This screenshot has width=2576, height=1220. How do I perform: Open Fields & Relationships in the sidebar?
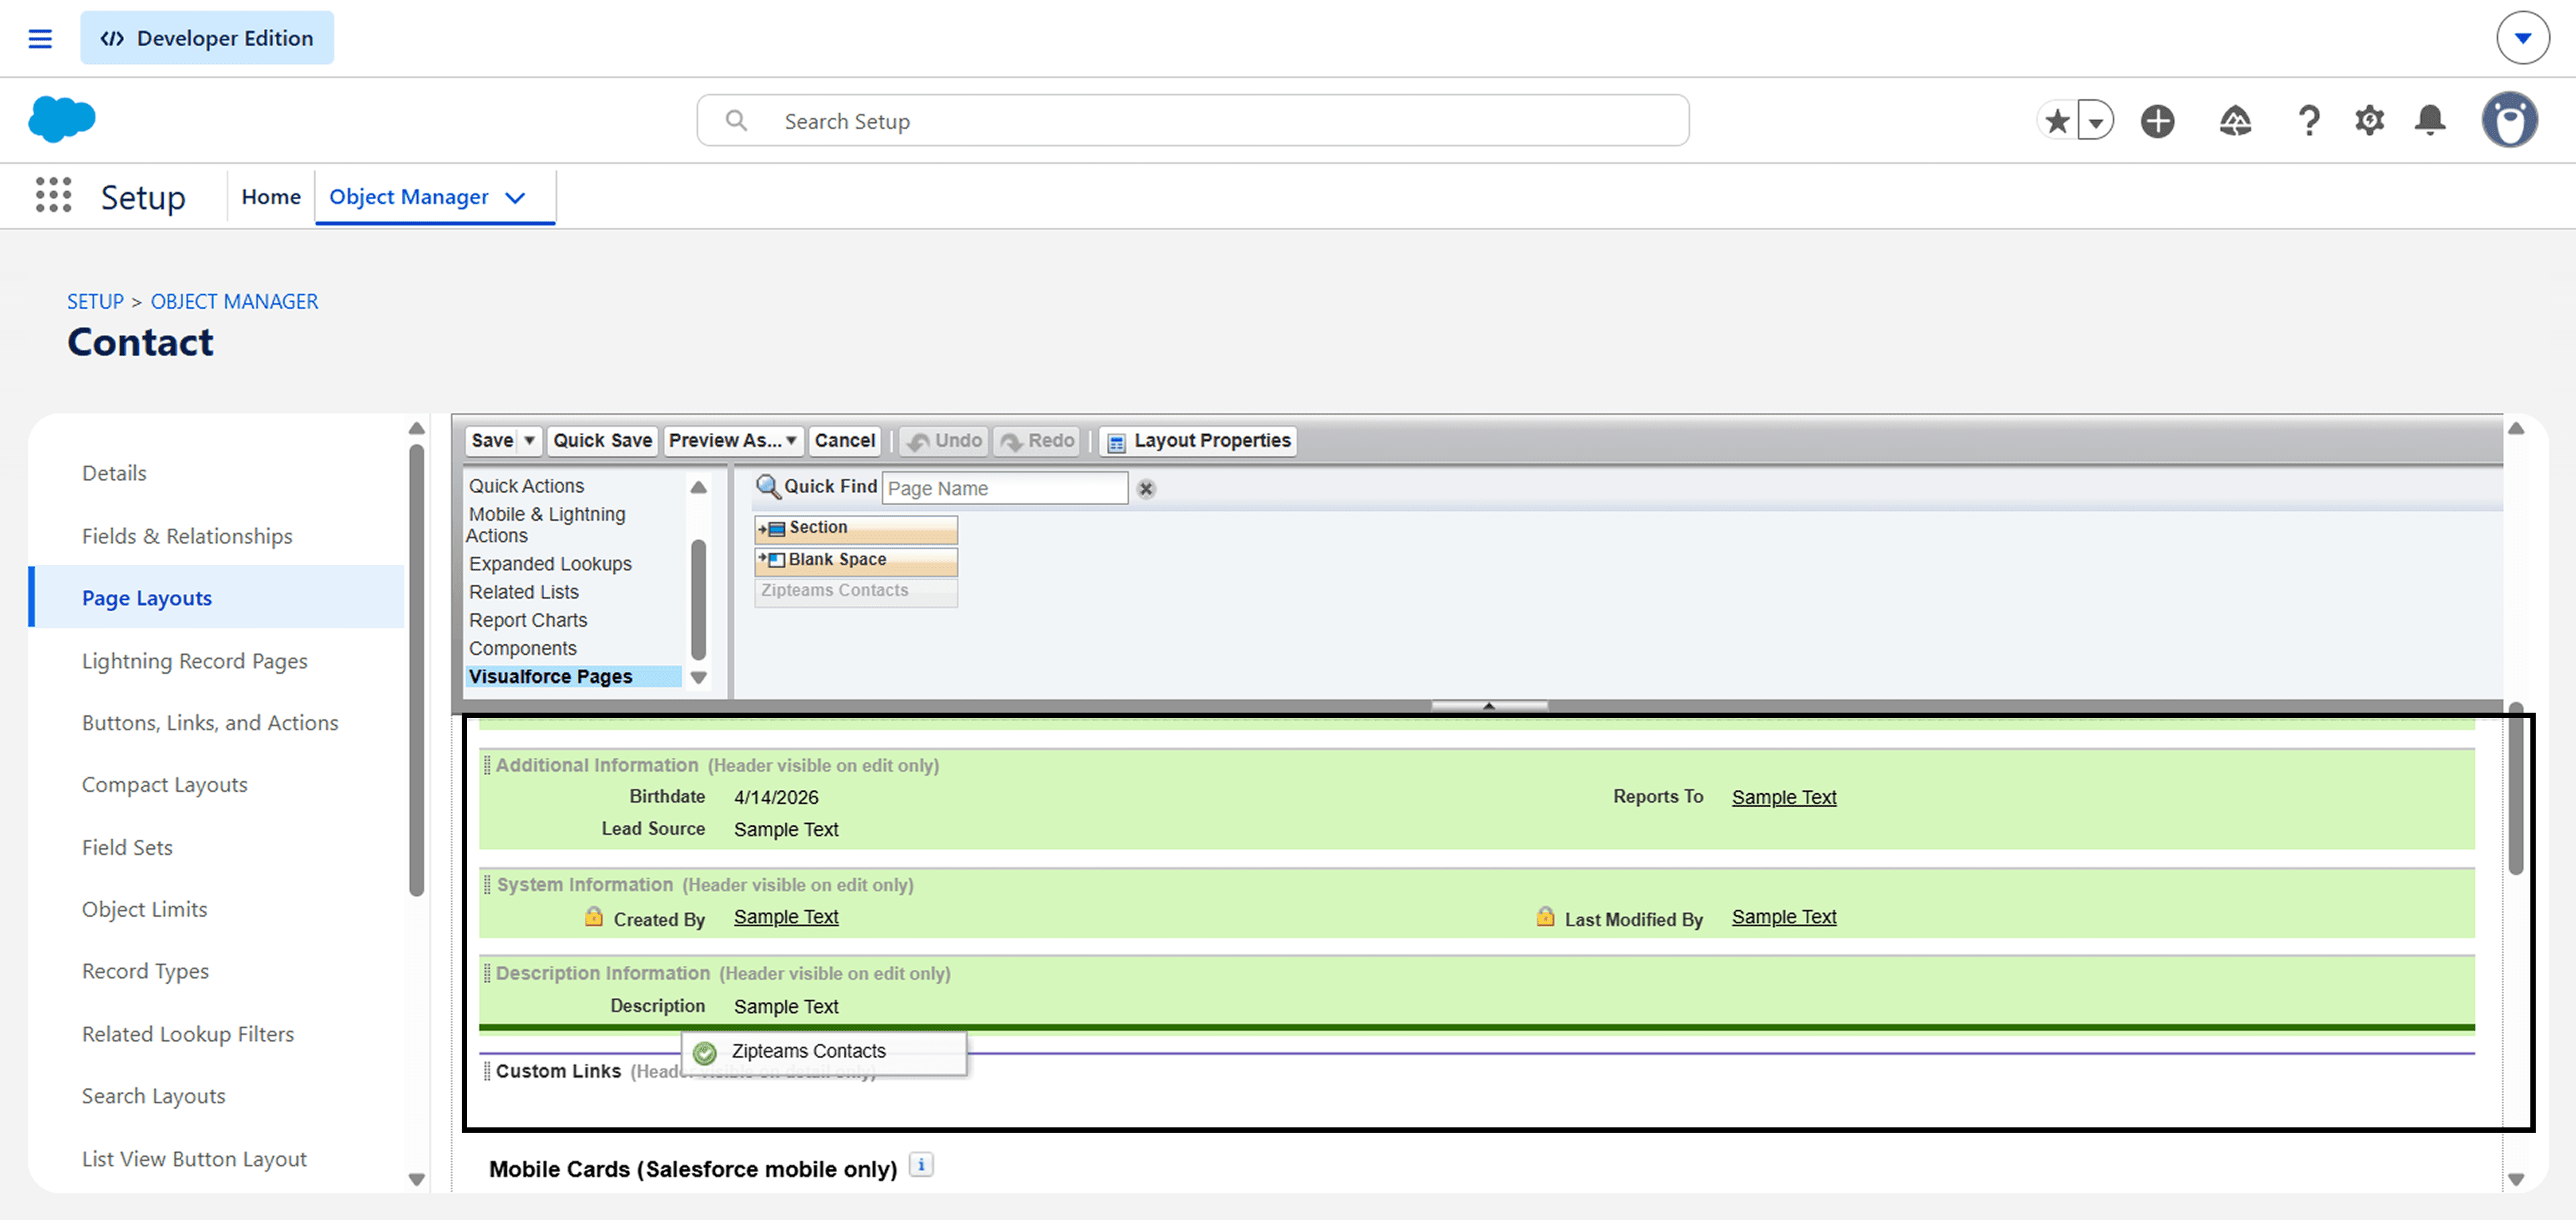187,536
